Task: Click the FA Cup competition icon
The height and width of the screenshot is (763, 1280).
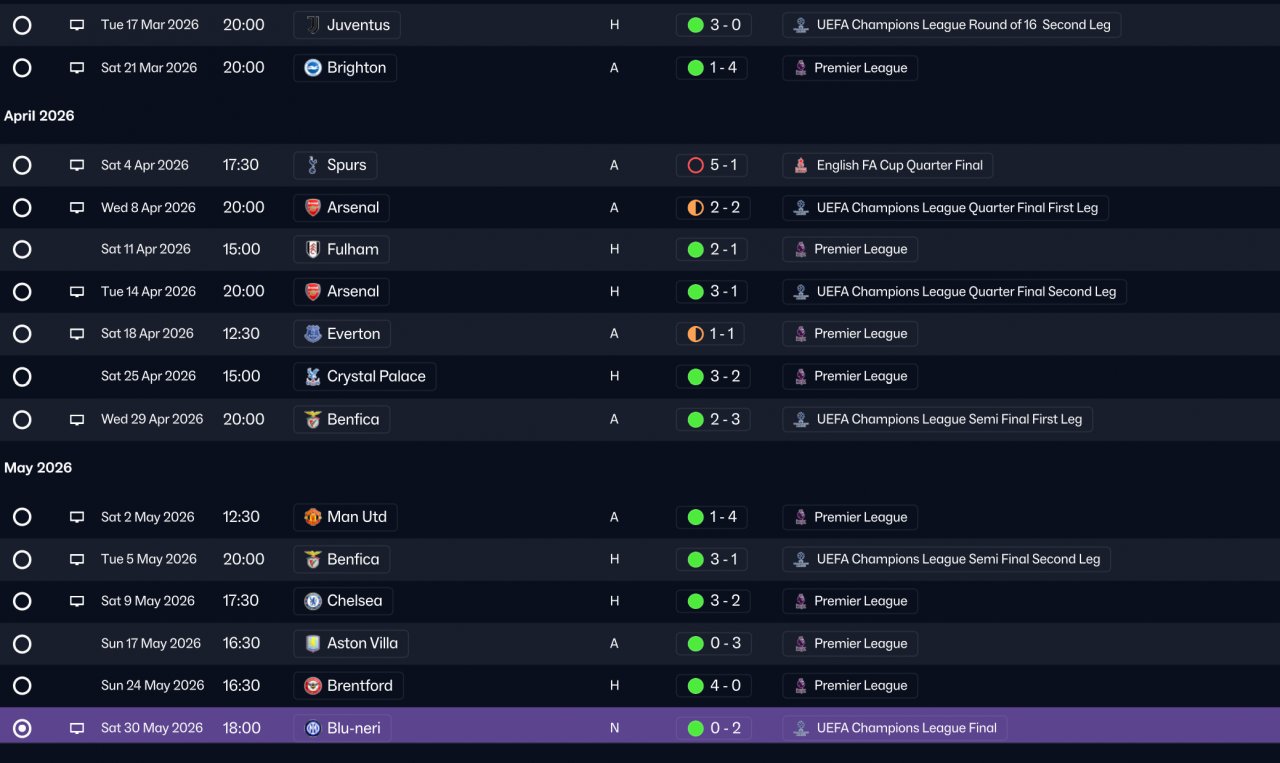Action: pos(800,165)
